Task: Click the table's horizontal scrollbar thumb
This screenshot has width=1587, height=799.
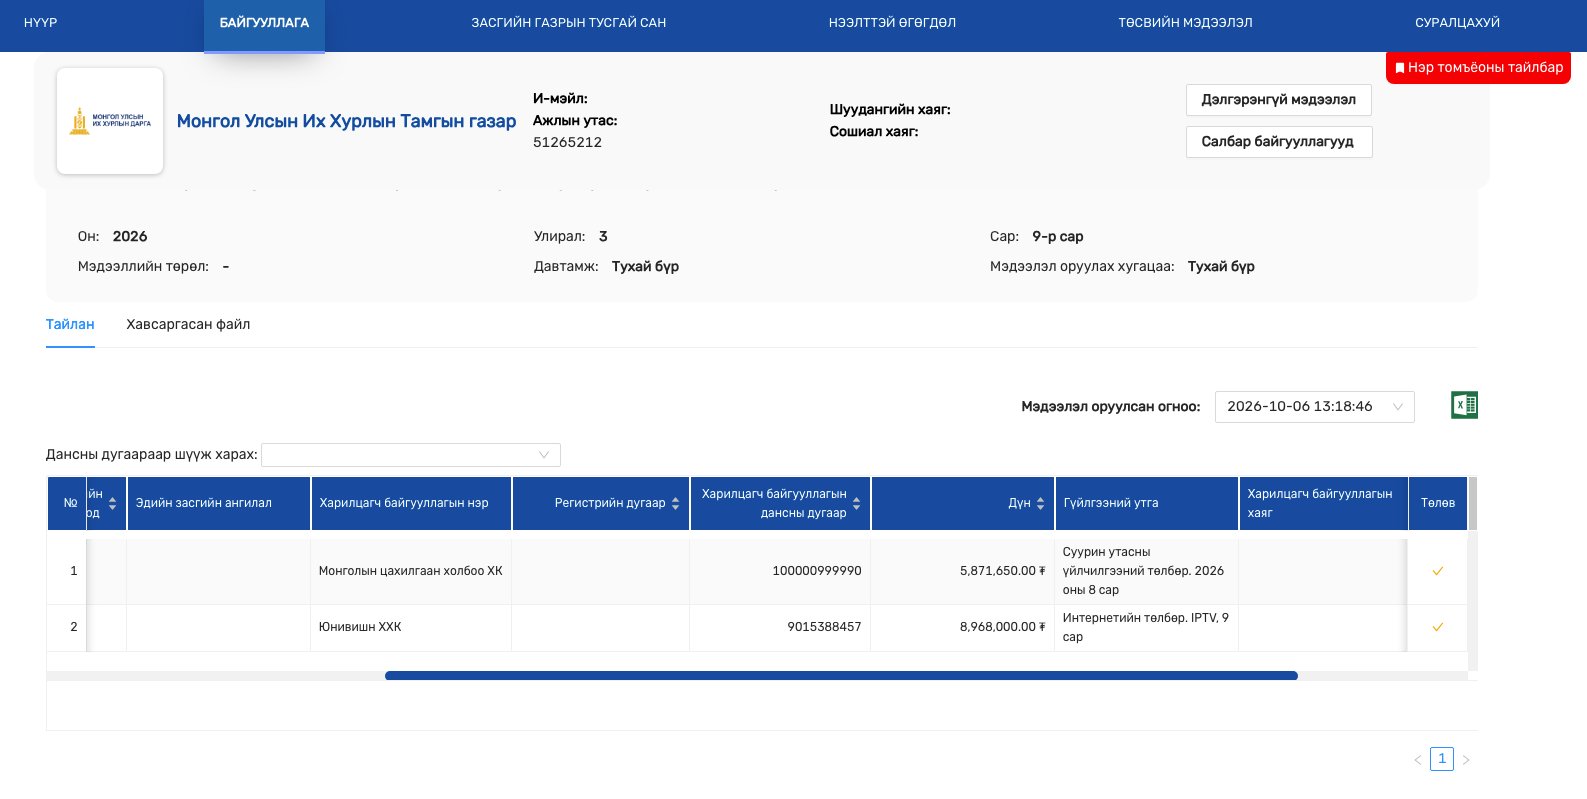Action: (841, 676)
